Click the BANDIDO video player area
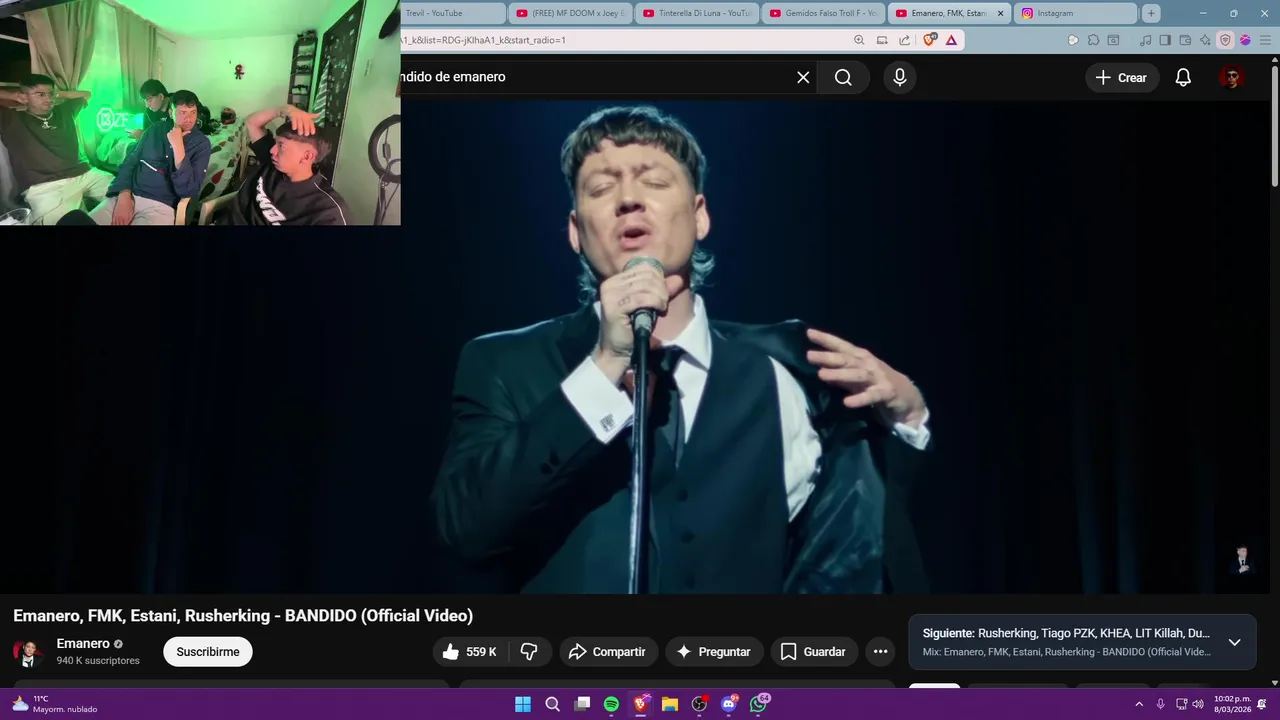Image resolution: width=1280 pixels, height=720 pixels. tap(640, 345)
